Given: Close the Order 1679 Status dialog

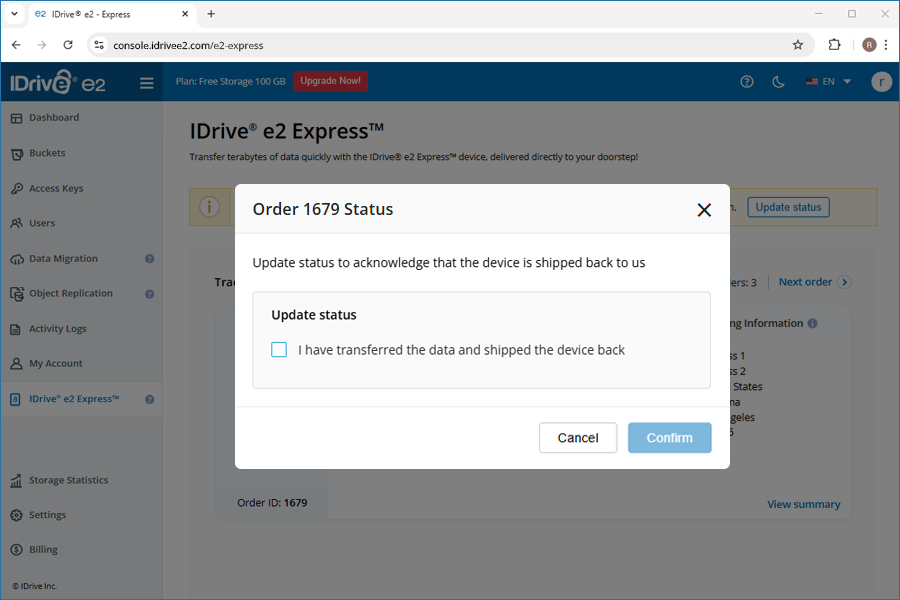Looking at the screenshot, I should coord(704,210).
